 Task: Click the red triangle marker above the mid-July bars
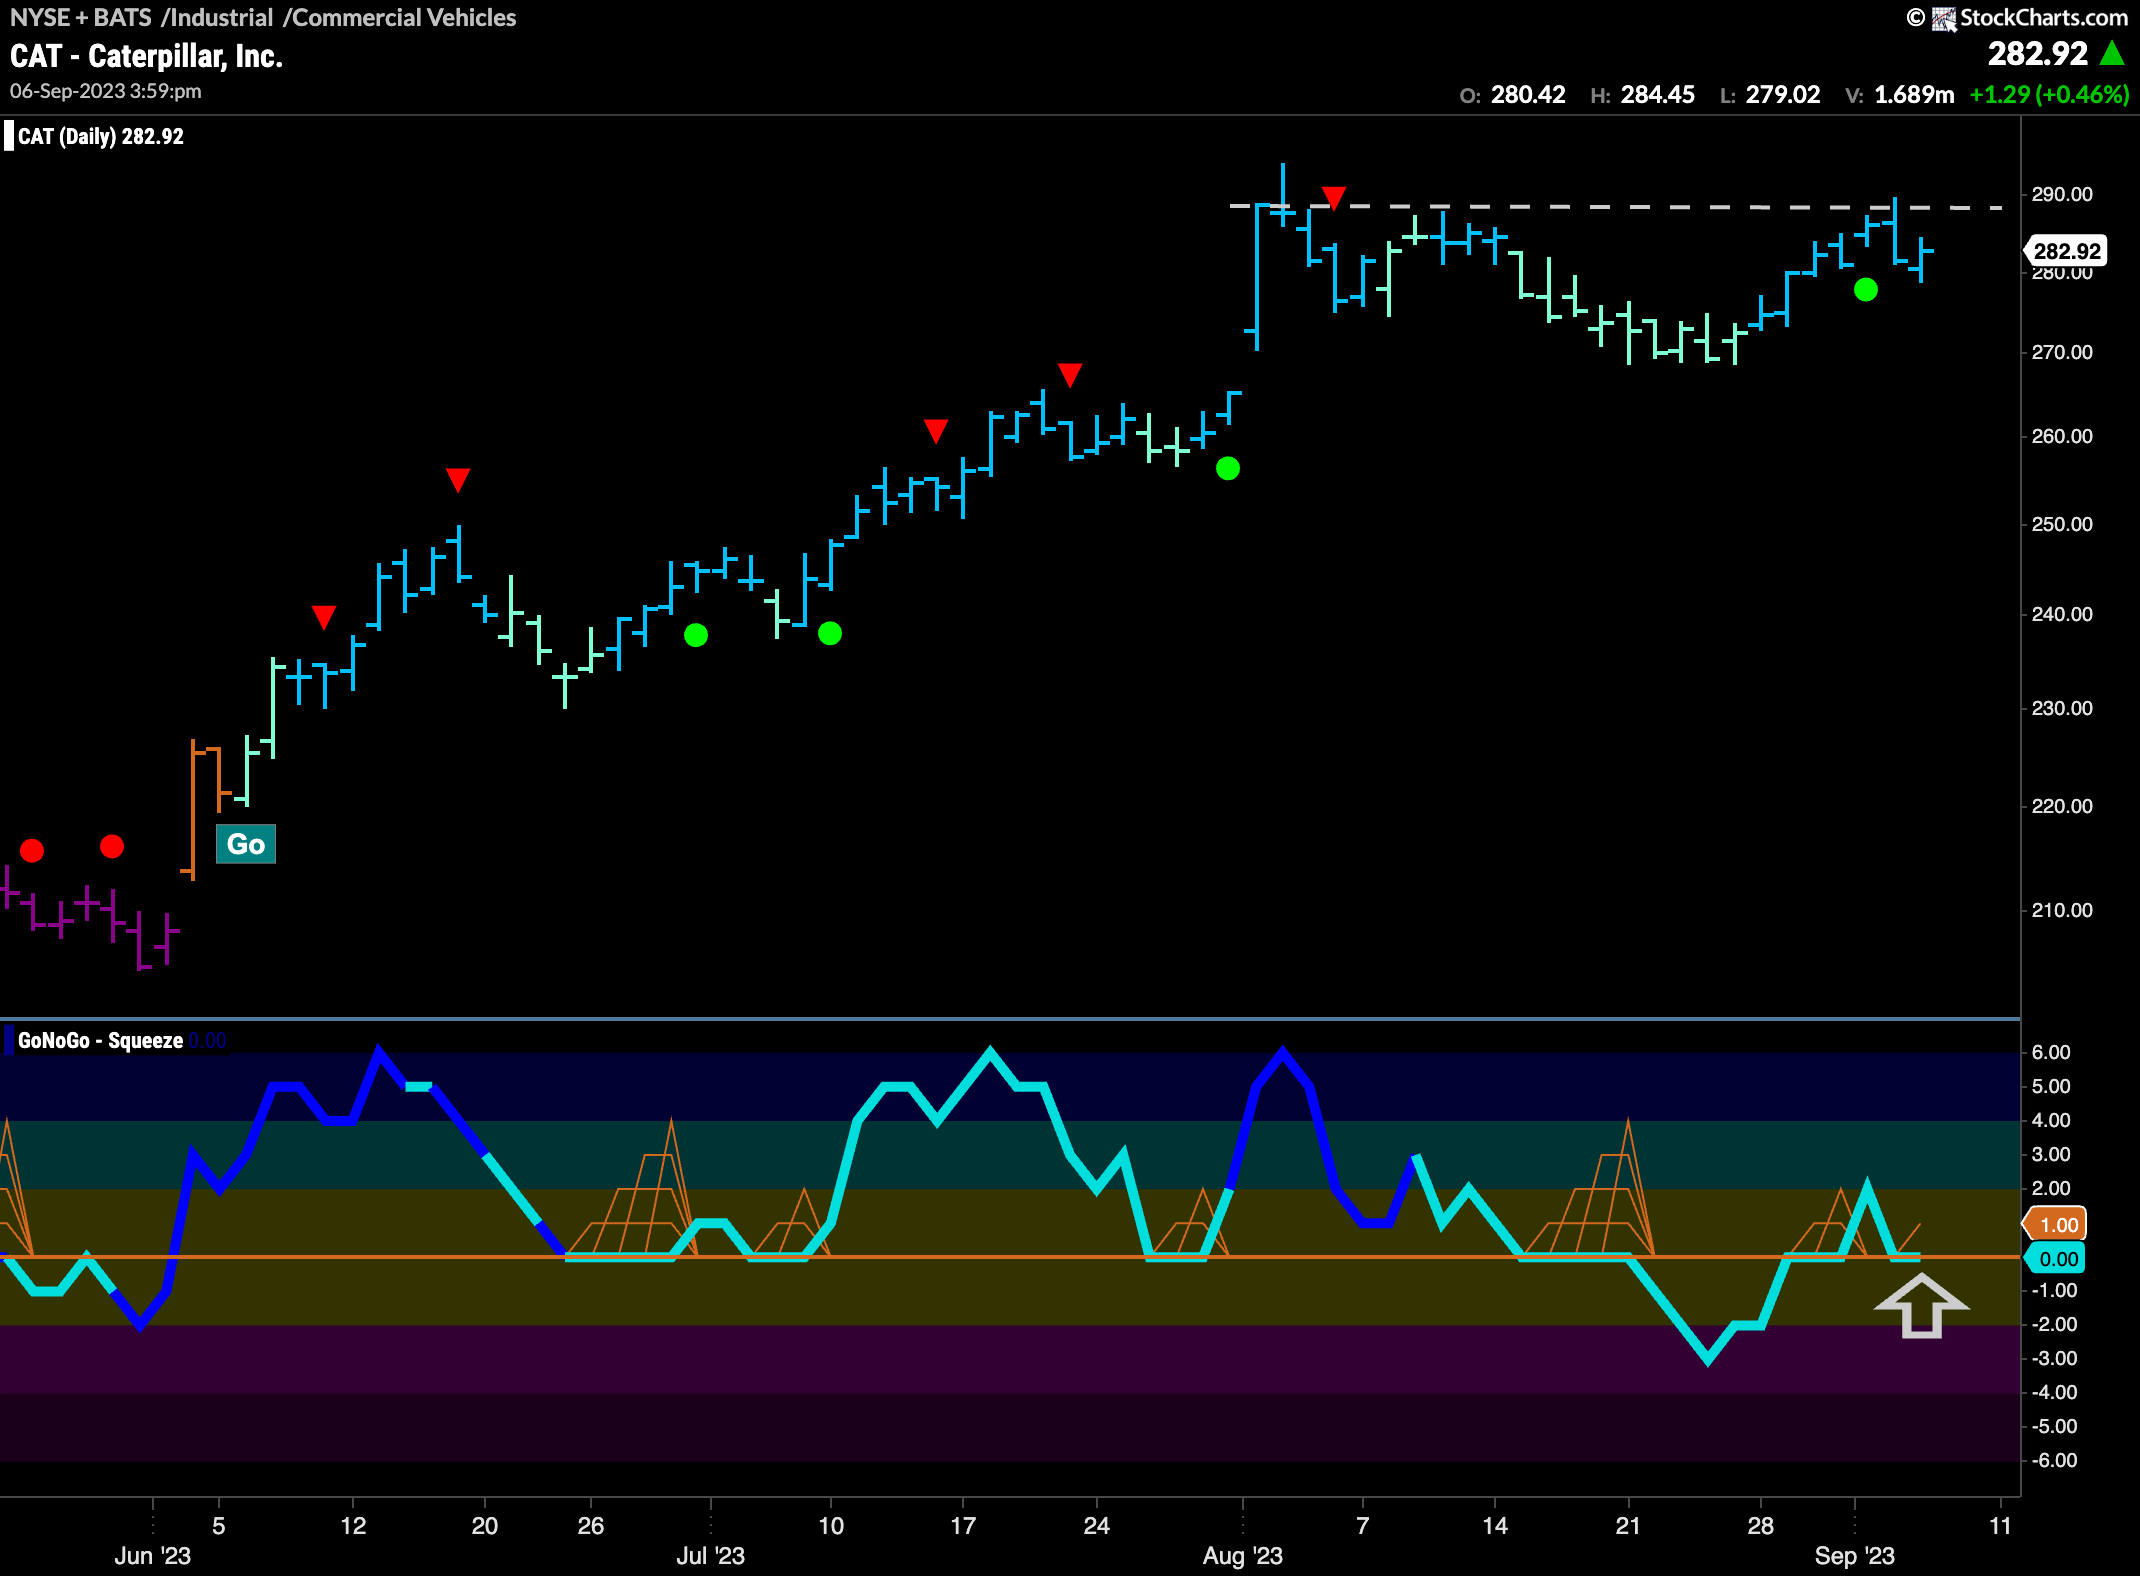(936, 431)
